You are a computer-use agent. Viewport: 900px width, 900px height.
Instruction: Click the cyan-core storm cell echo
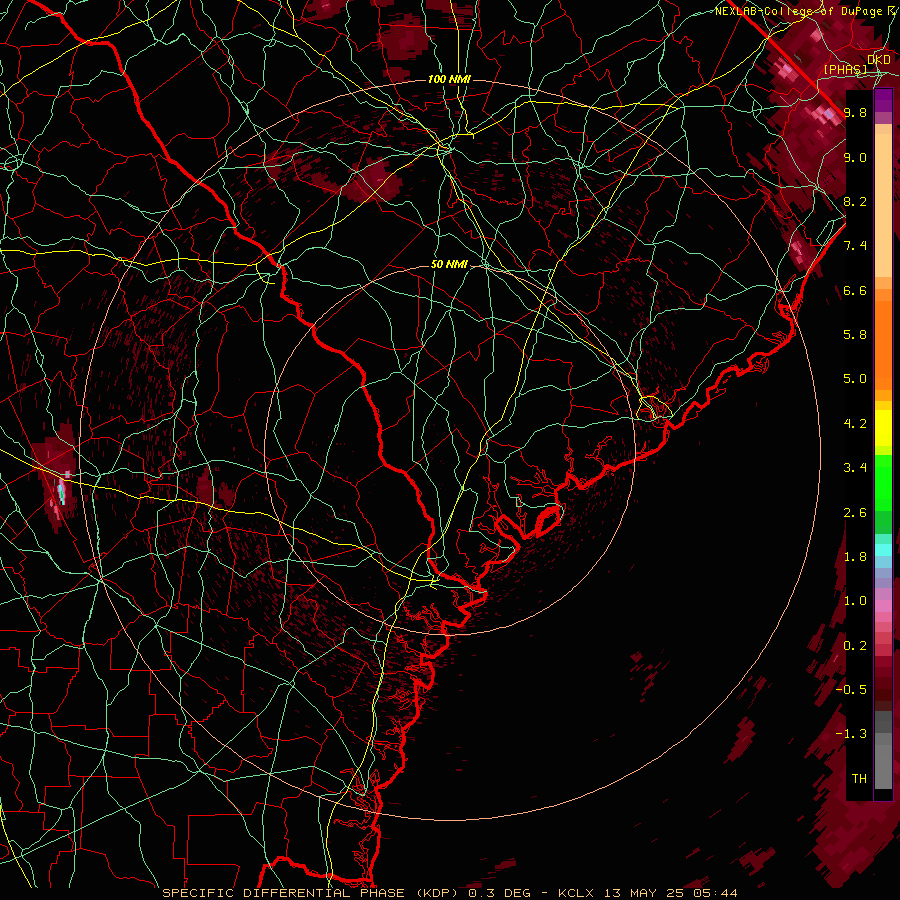pos(62,493)
